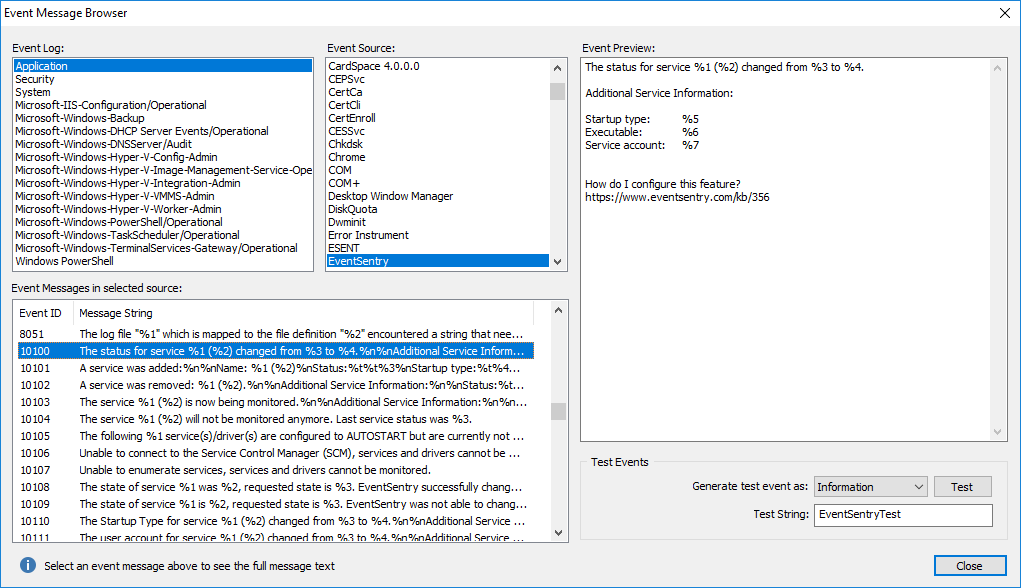Select Microsoft-Windows-TaskScheduler/Operational log

pyautogui.click(x=162, y=235)
